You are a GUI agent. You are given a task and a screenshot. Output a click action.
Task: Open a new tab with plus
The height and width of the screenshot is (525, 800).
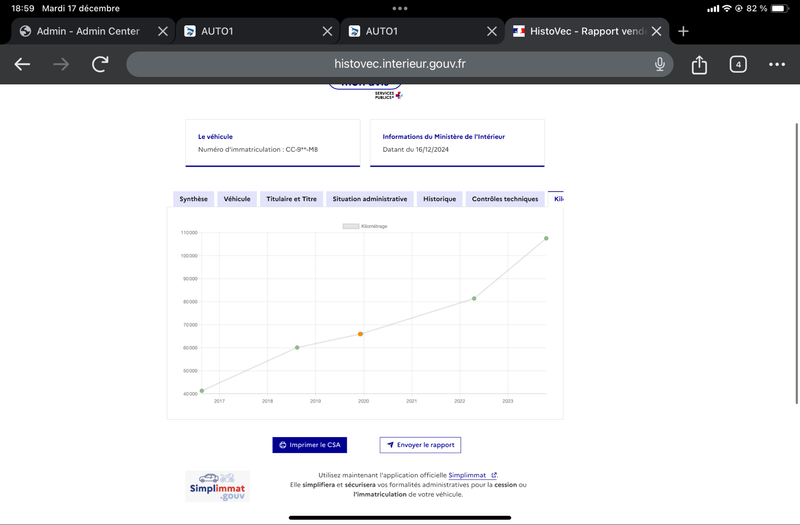click(683, 32)
